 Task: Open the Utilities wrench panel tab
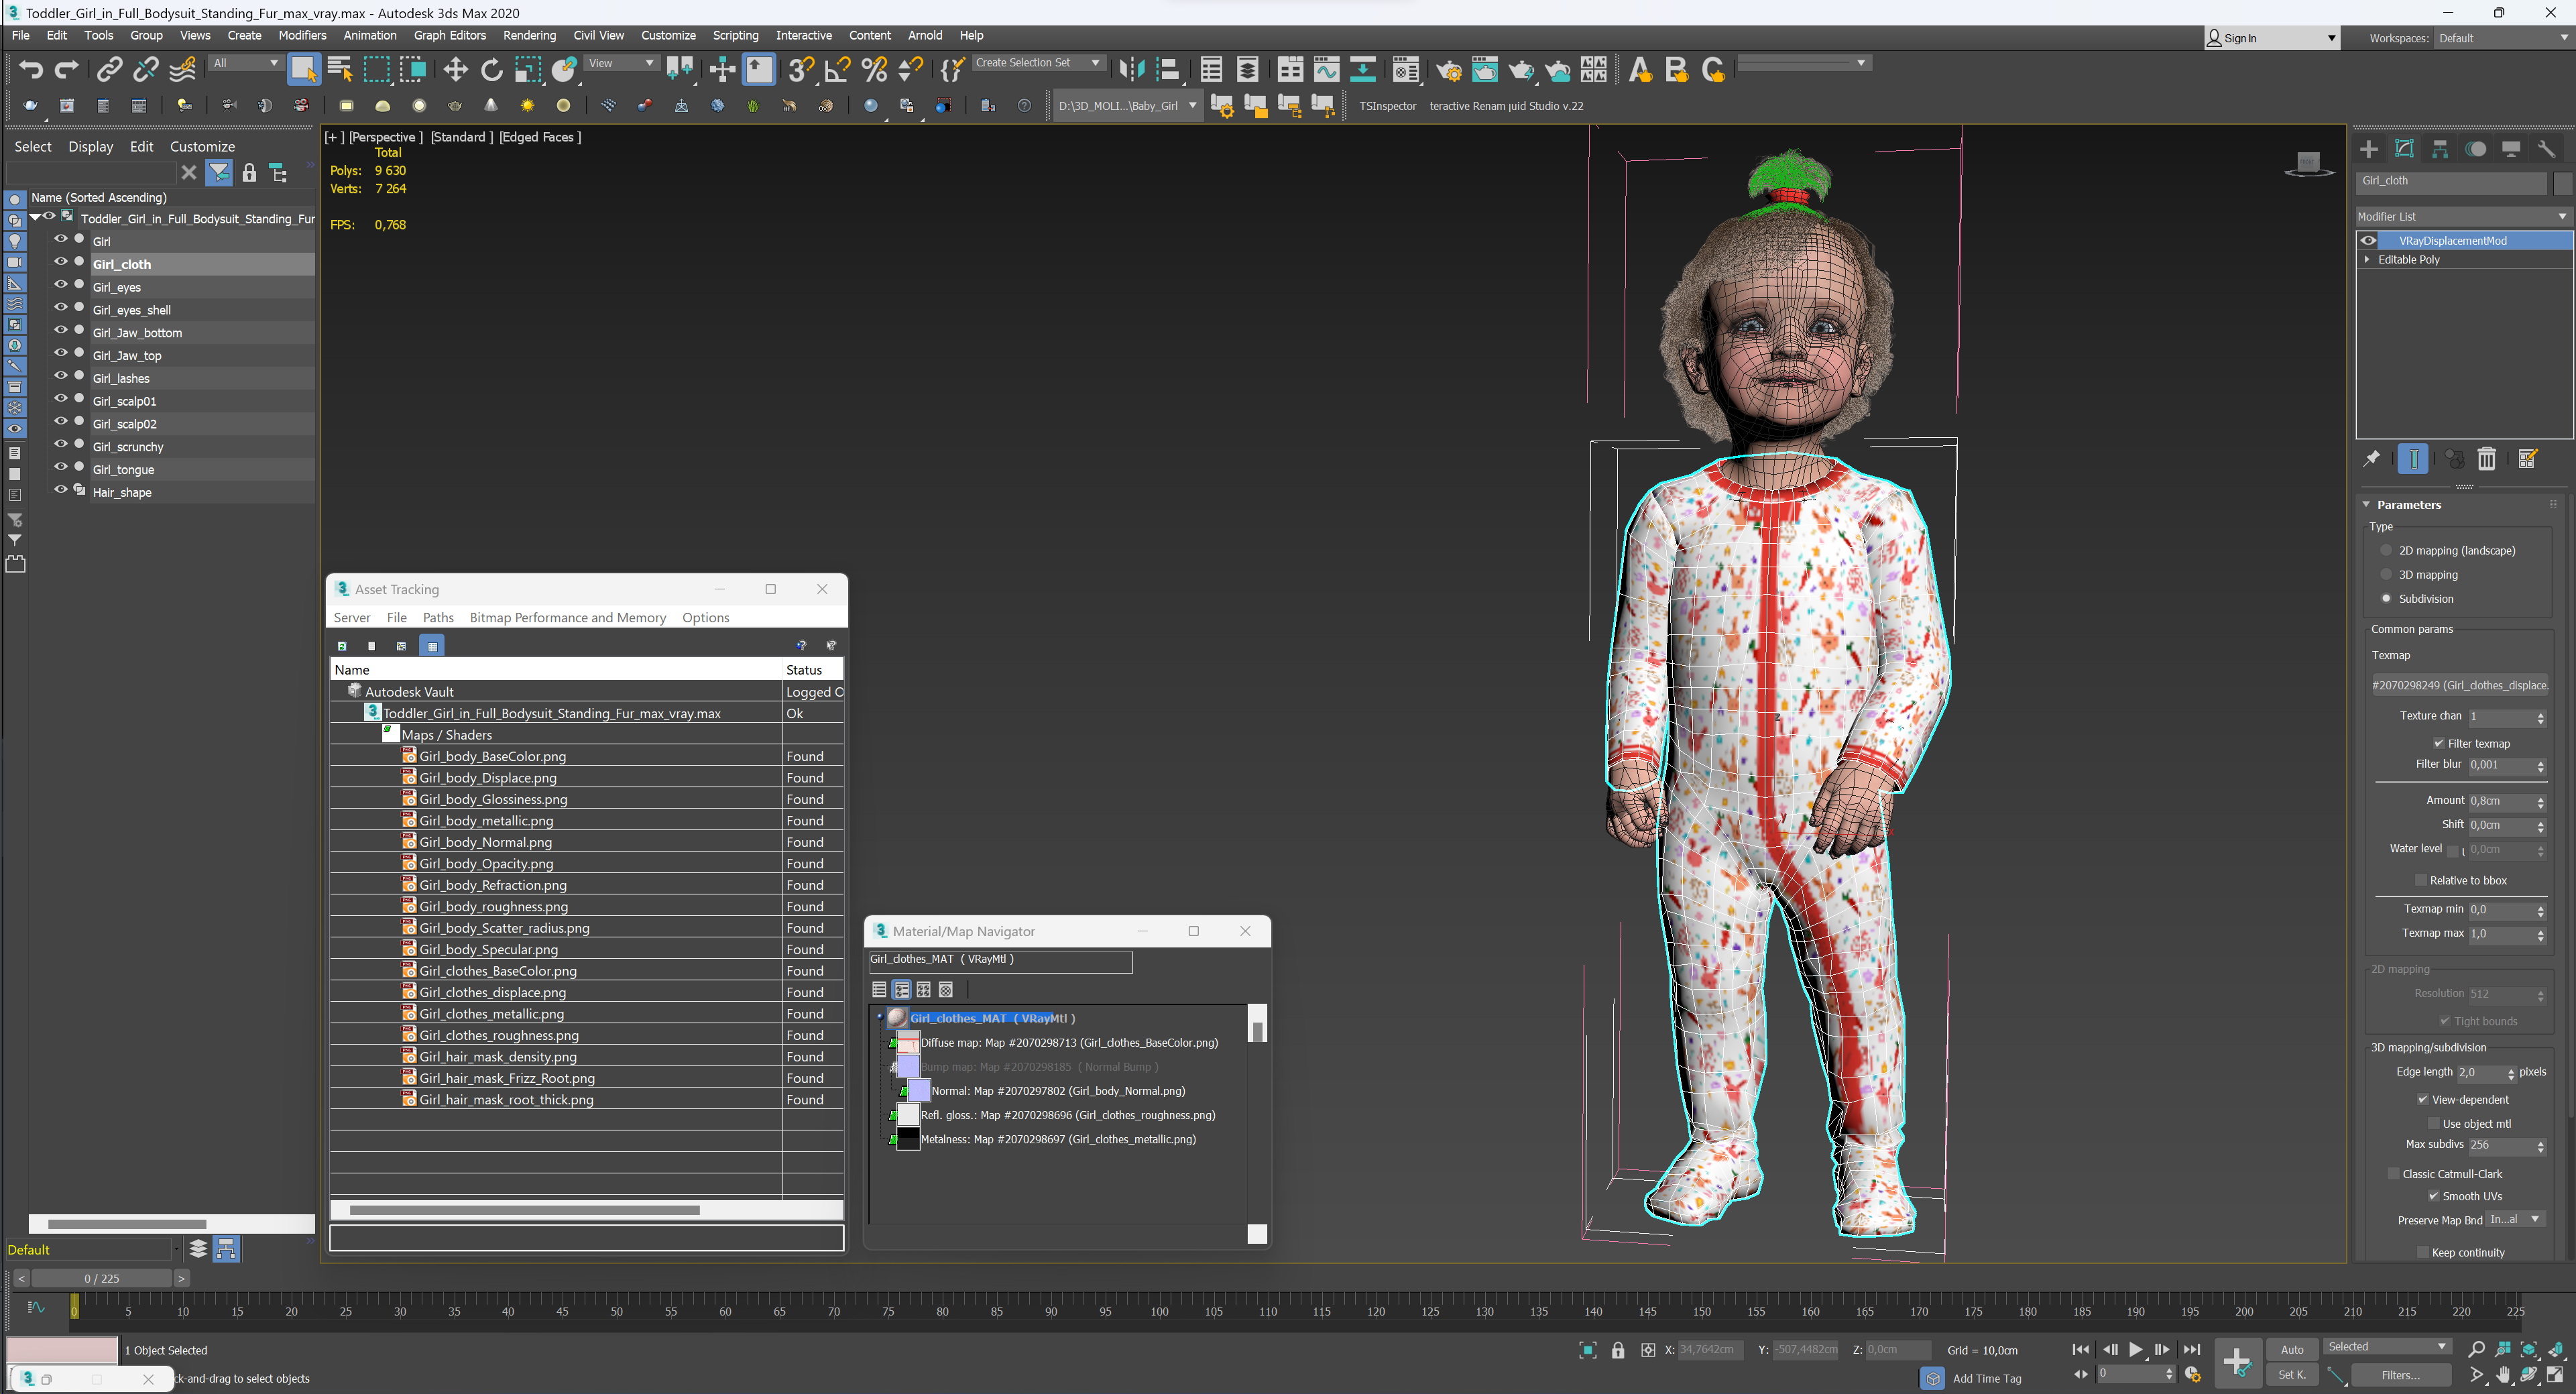pos(2547,149)
